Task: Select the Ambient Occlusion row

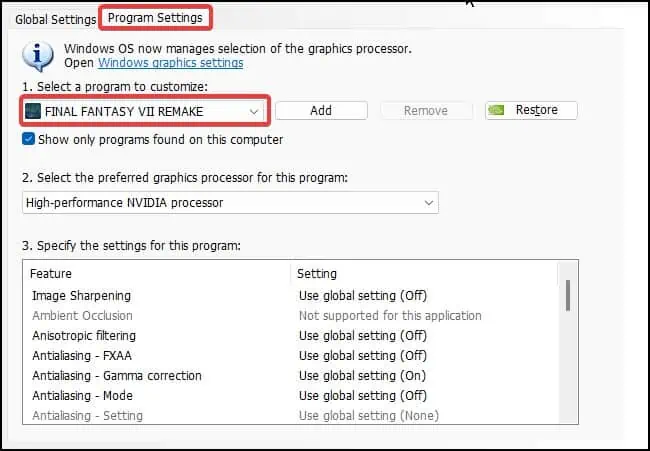Action: tap(83, 316)
